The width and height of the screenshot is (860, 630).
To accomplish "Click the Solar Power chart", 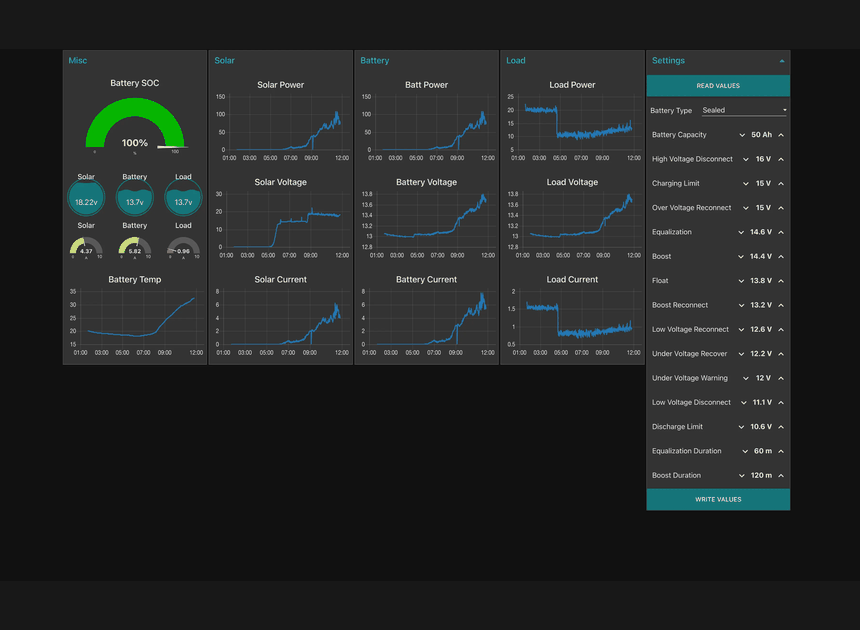I will coord(280,123).
